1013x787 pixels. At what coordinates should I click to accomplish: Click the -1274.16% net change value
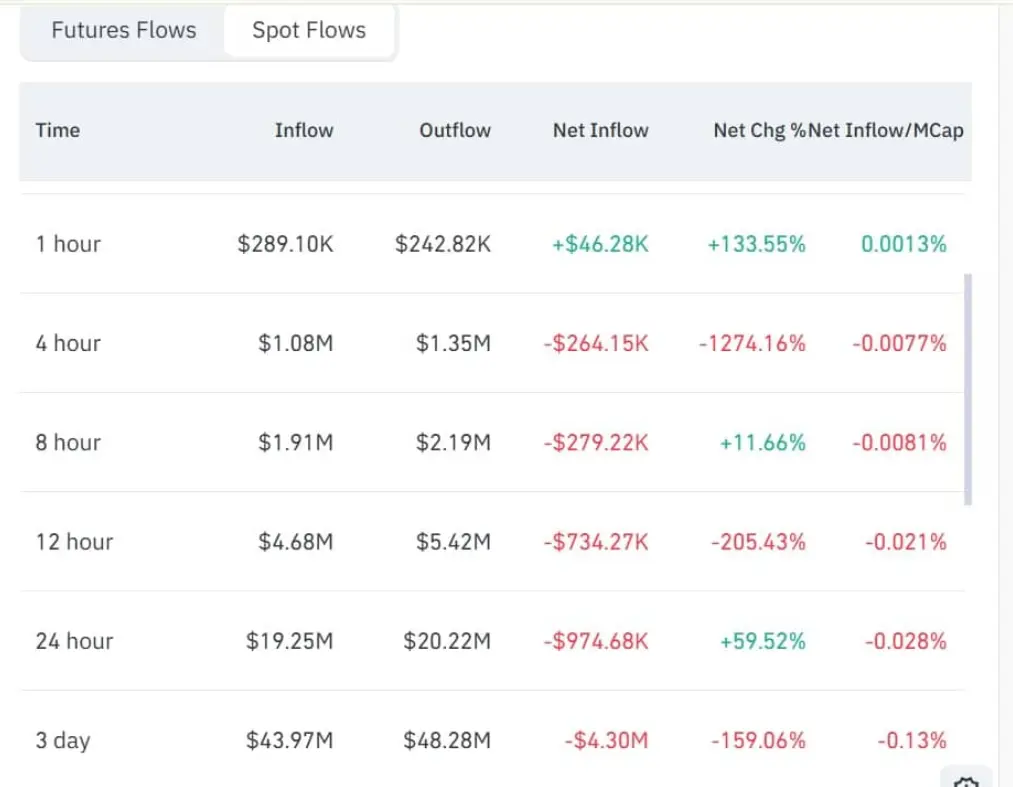pos(752,343)
